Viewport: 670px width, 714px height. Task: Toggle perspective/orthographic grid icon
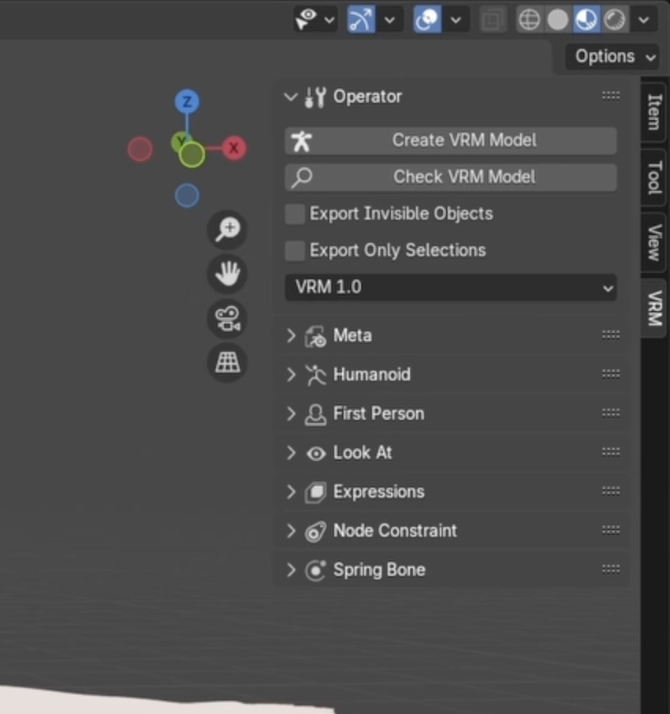228,363
